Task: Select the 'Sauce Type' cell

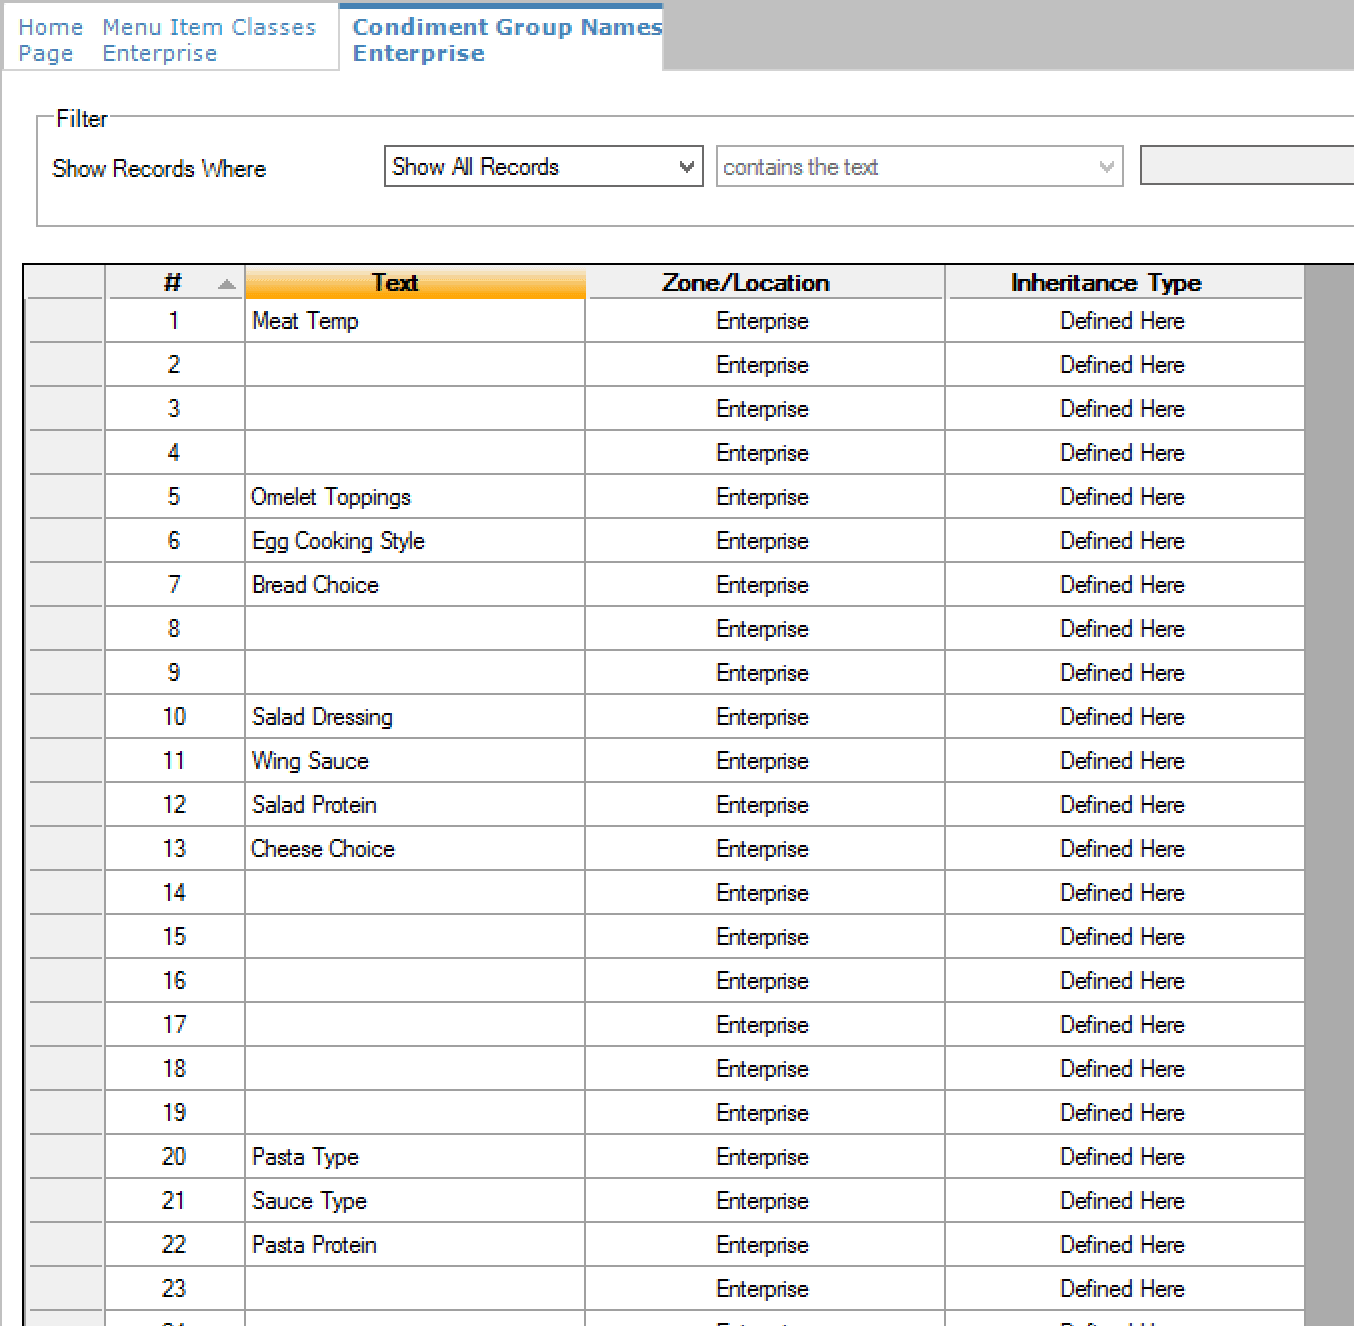Action: point(415,1201)
